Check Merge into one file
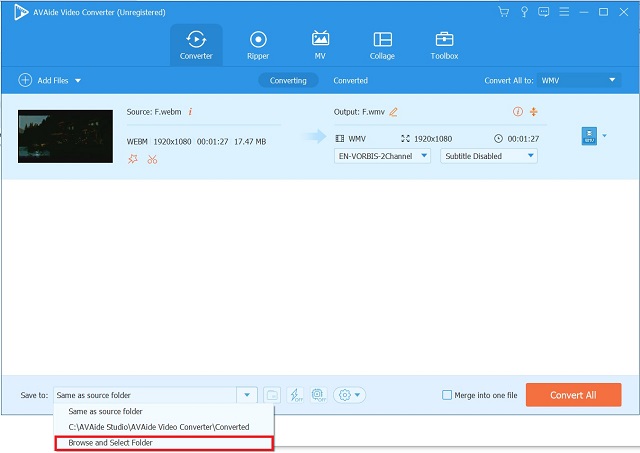The width and height of the screenshot is (640, 453). tap(447, 395)
